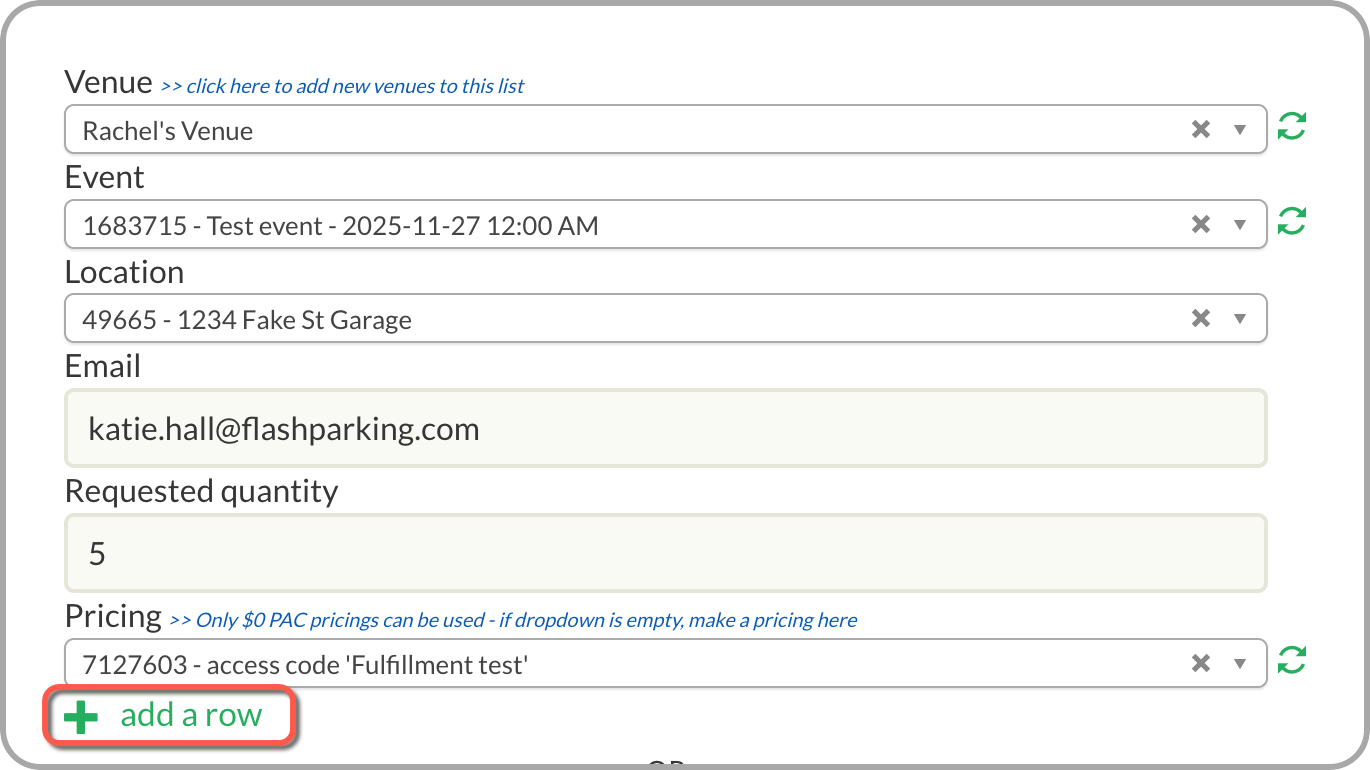The image size is (1370, 770).
Task: Open the Venue dropdown arrow
Action: click(1240, 130)
